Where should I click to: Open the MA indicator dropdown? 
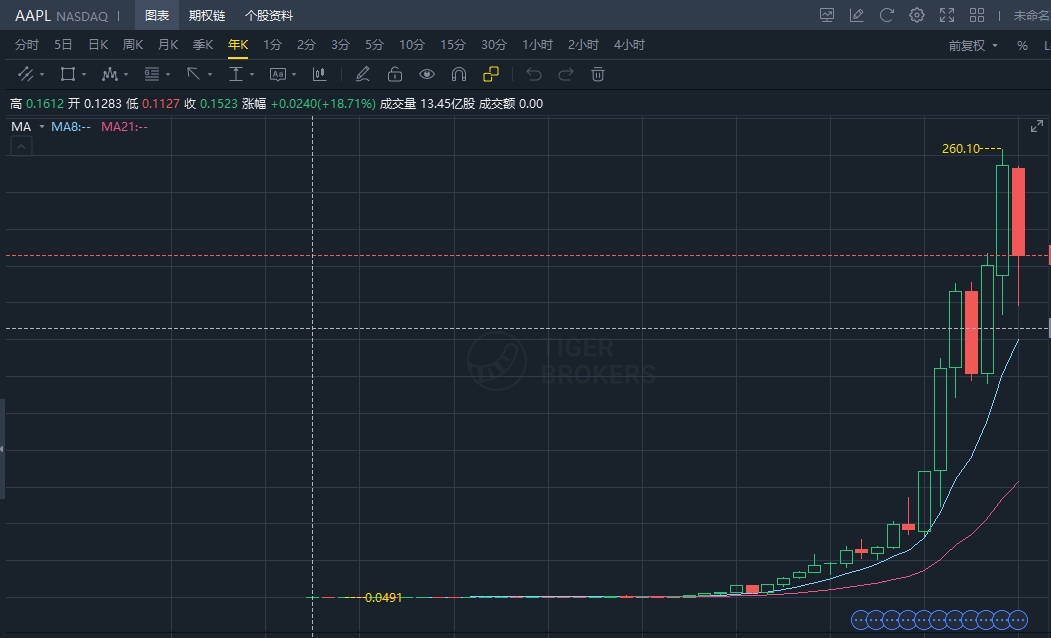point(42,127)
